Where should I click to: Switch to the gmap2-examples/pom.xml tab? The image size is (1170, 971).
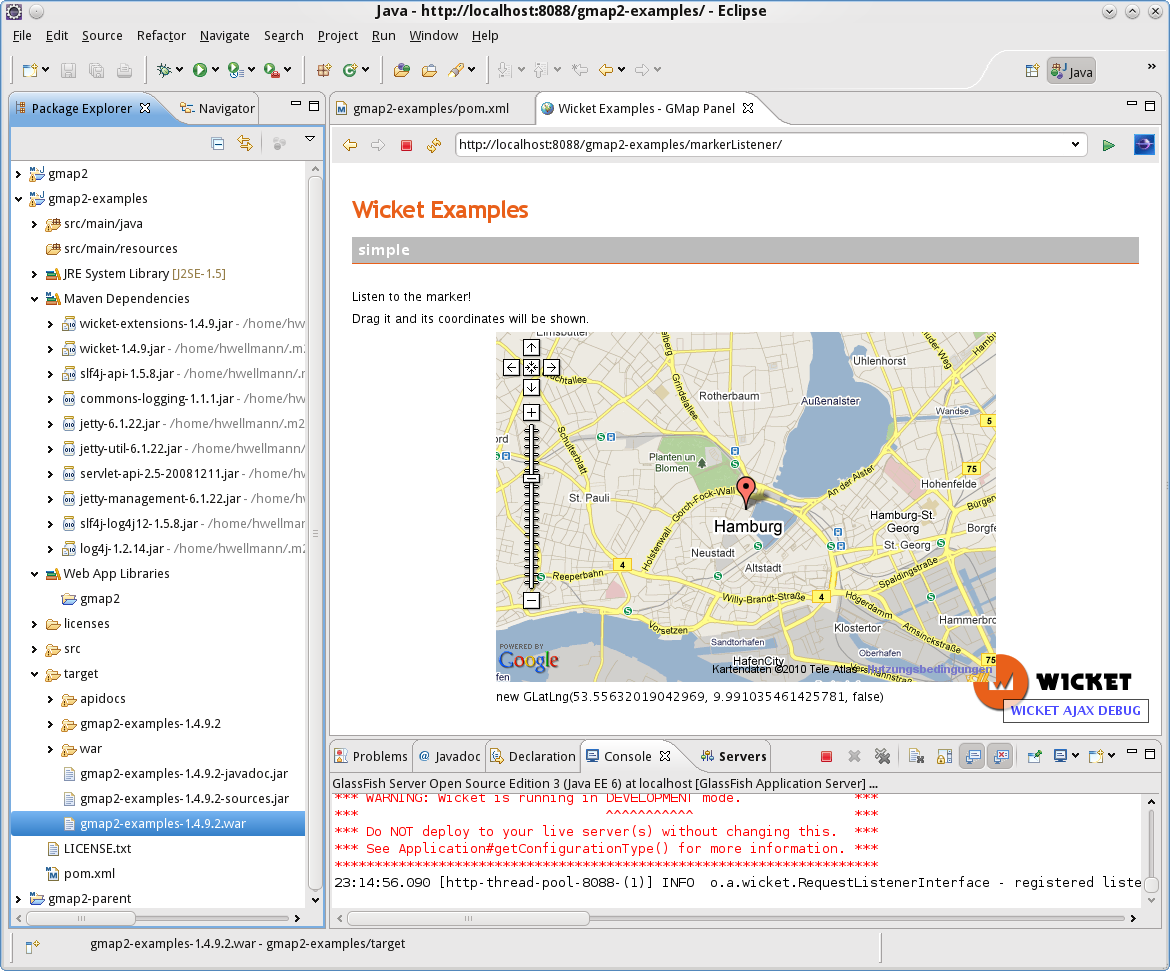point(432,108)
